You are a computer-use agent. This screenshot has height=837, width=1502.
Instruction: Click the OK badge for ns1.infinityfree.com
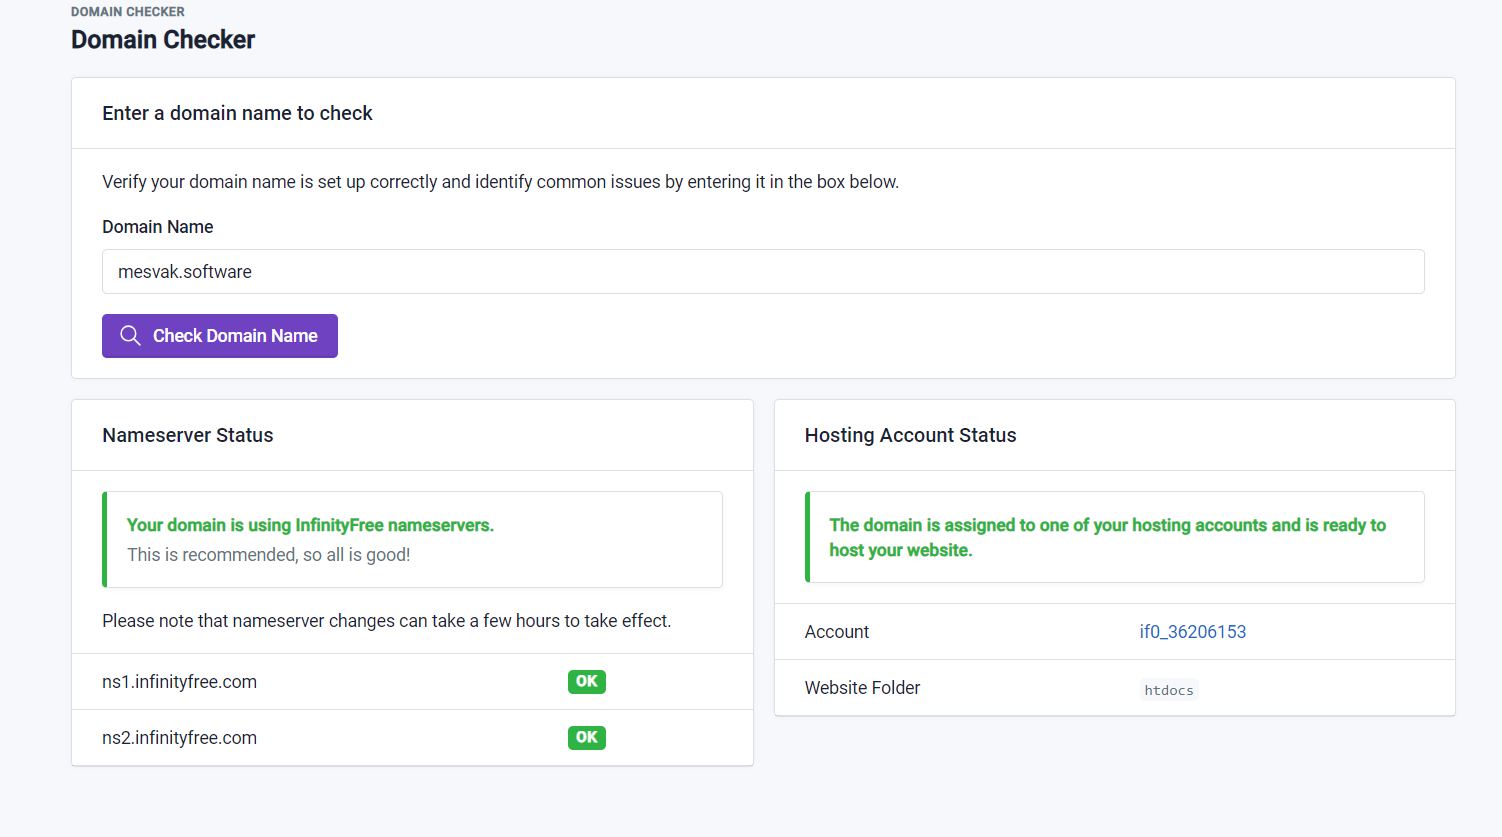(x=587, y=681)
